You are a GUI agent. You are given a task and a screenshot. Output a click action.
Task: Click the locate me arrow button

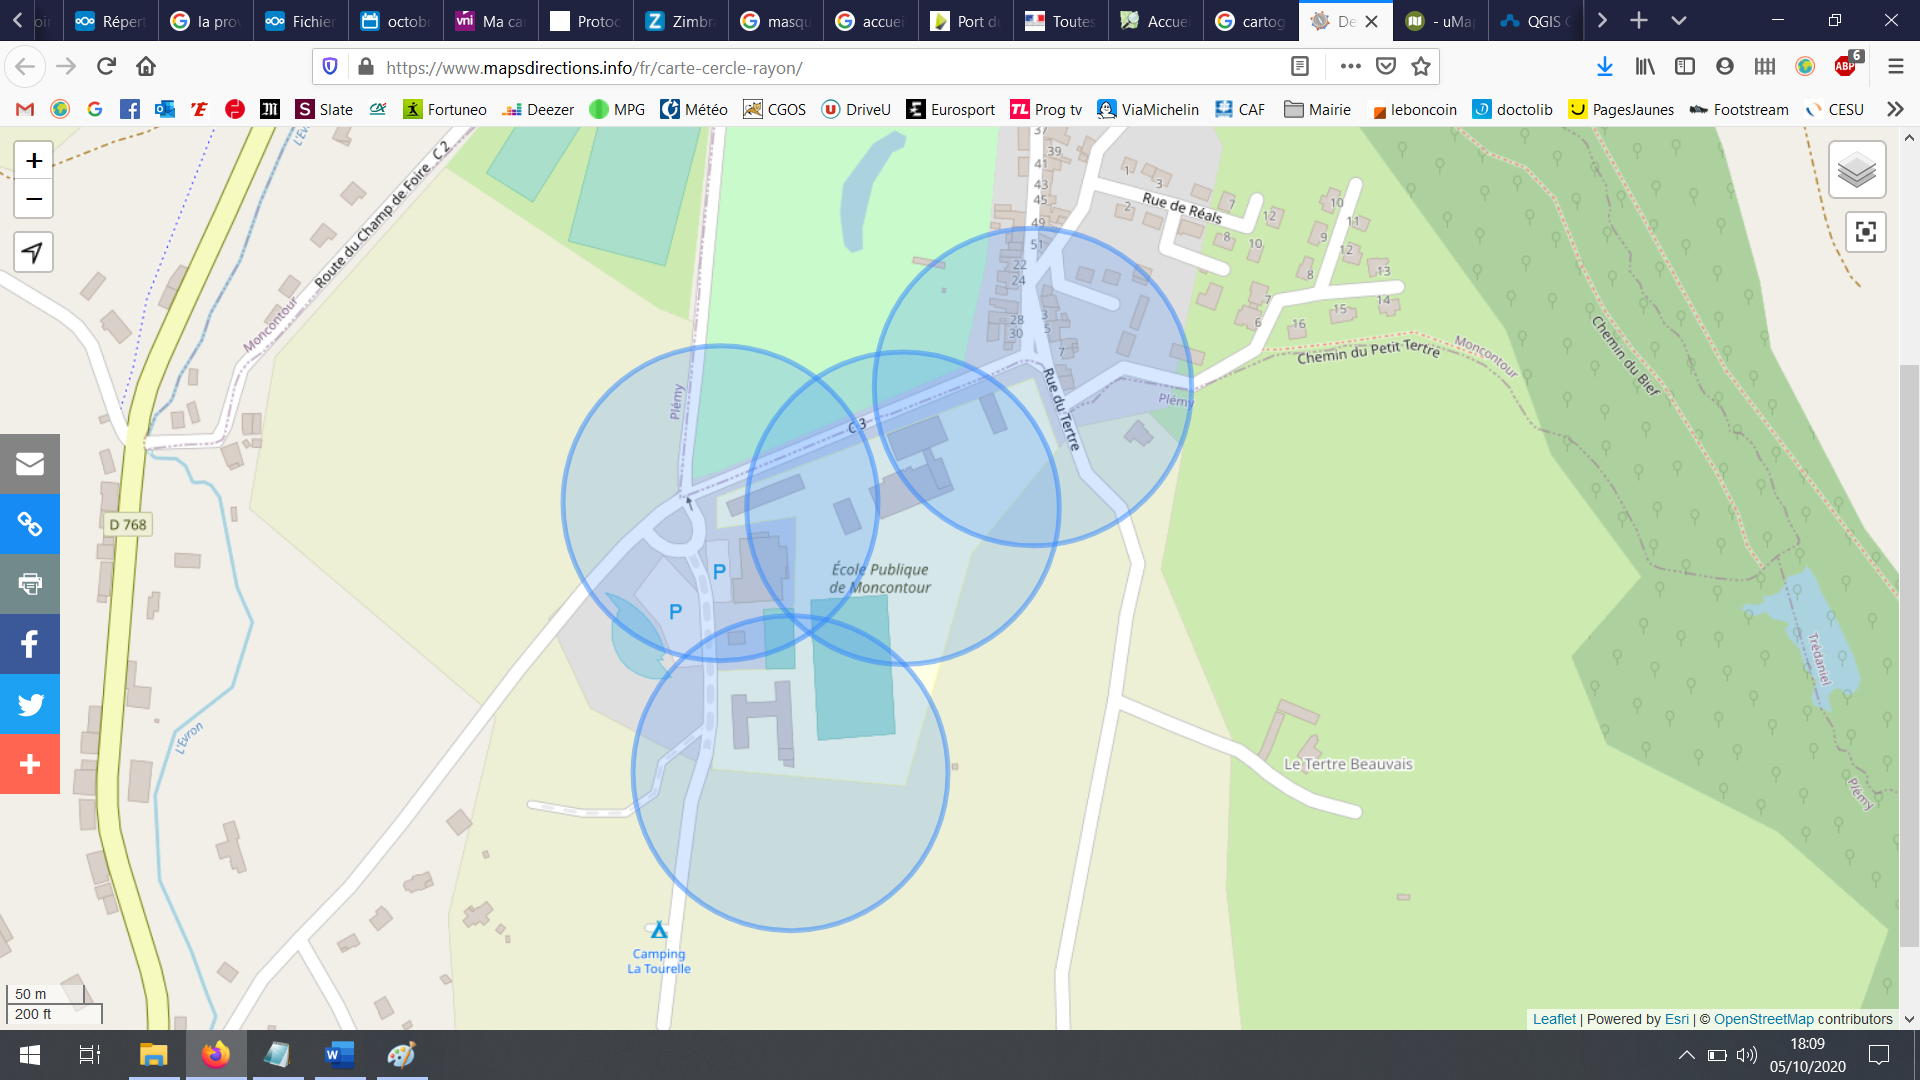pyautogui.click(x=33, y=253)
